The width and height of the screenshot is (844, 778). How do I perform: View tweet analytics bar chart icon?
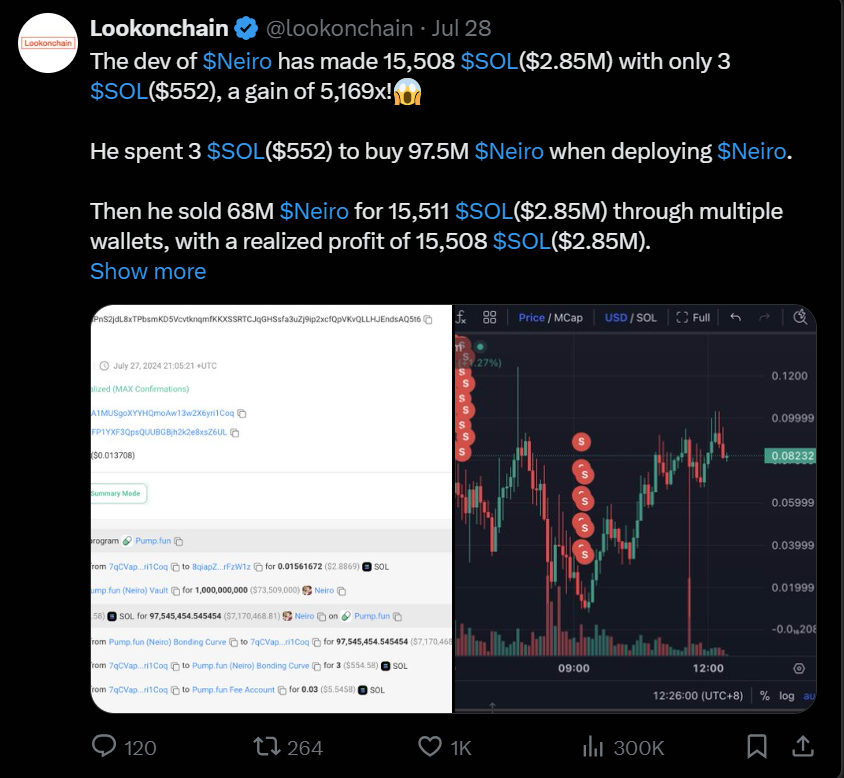click(x=595, y=746)
